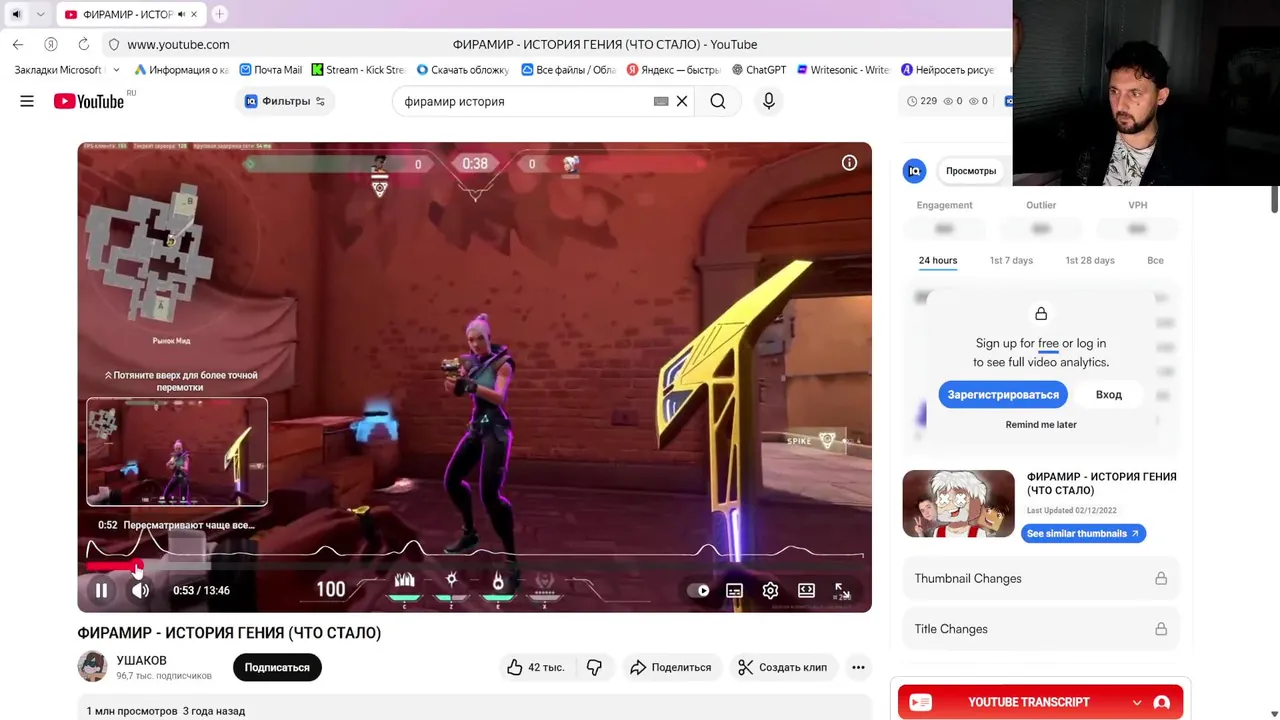Show video info card icon
1280x720 pixels.
tap(849, 163)
